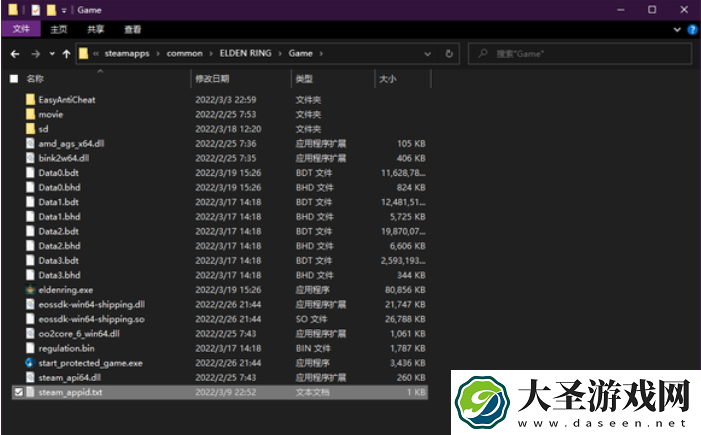Expand chevron after common breadcrumb

[211, 54]
